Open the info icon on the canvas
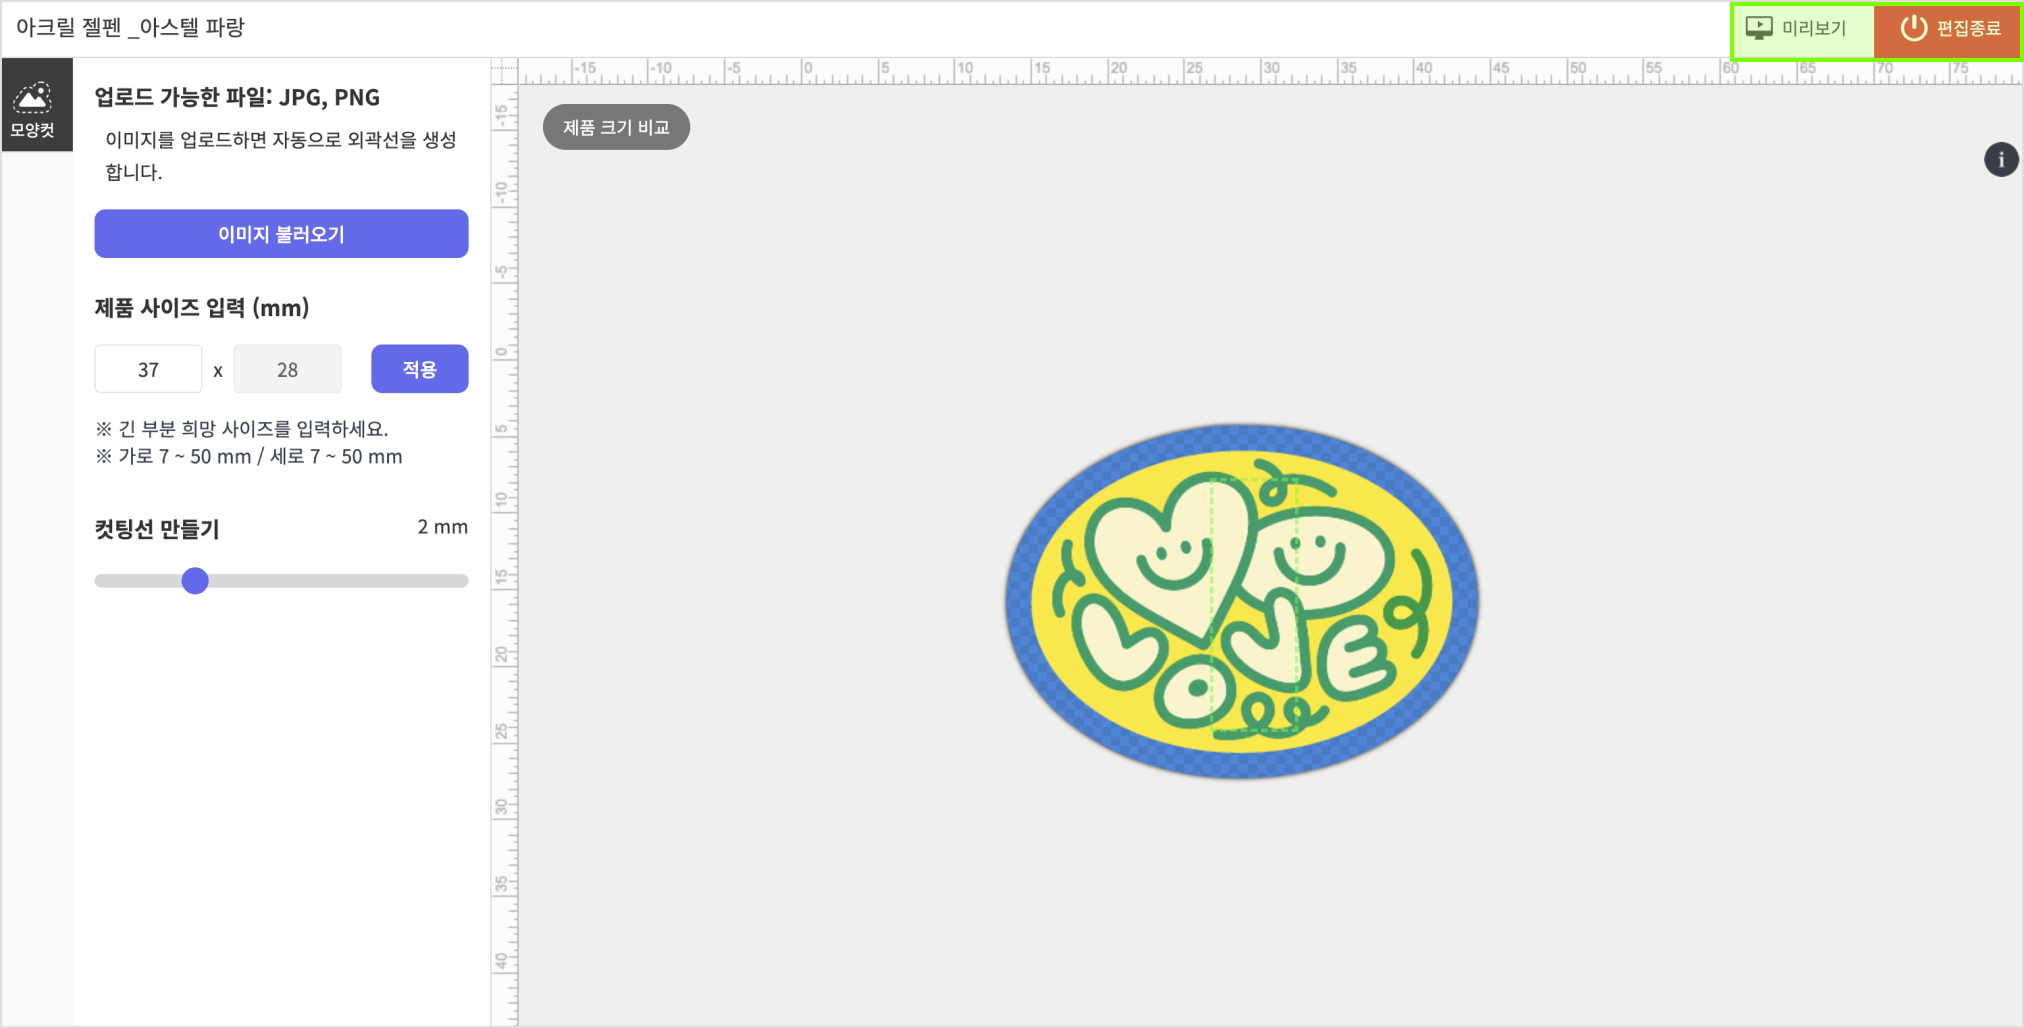This screenshot has height=1028, width=2024. tap(2000, 159)
